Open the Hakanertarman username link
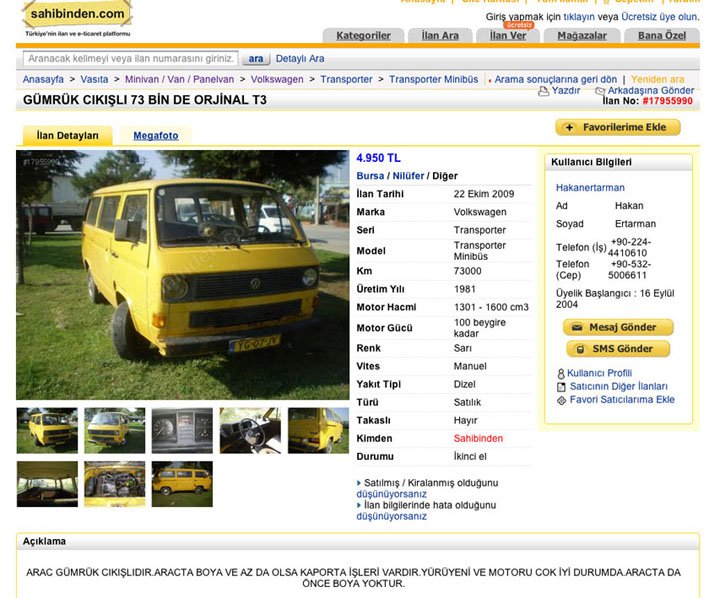Image resolution: width=709 pixels, height=598 pixels. click(590, 188)
